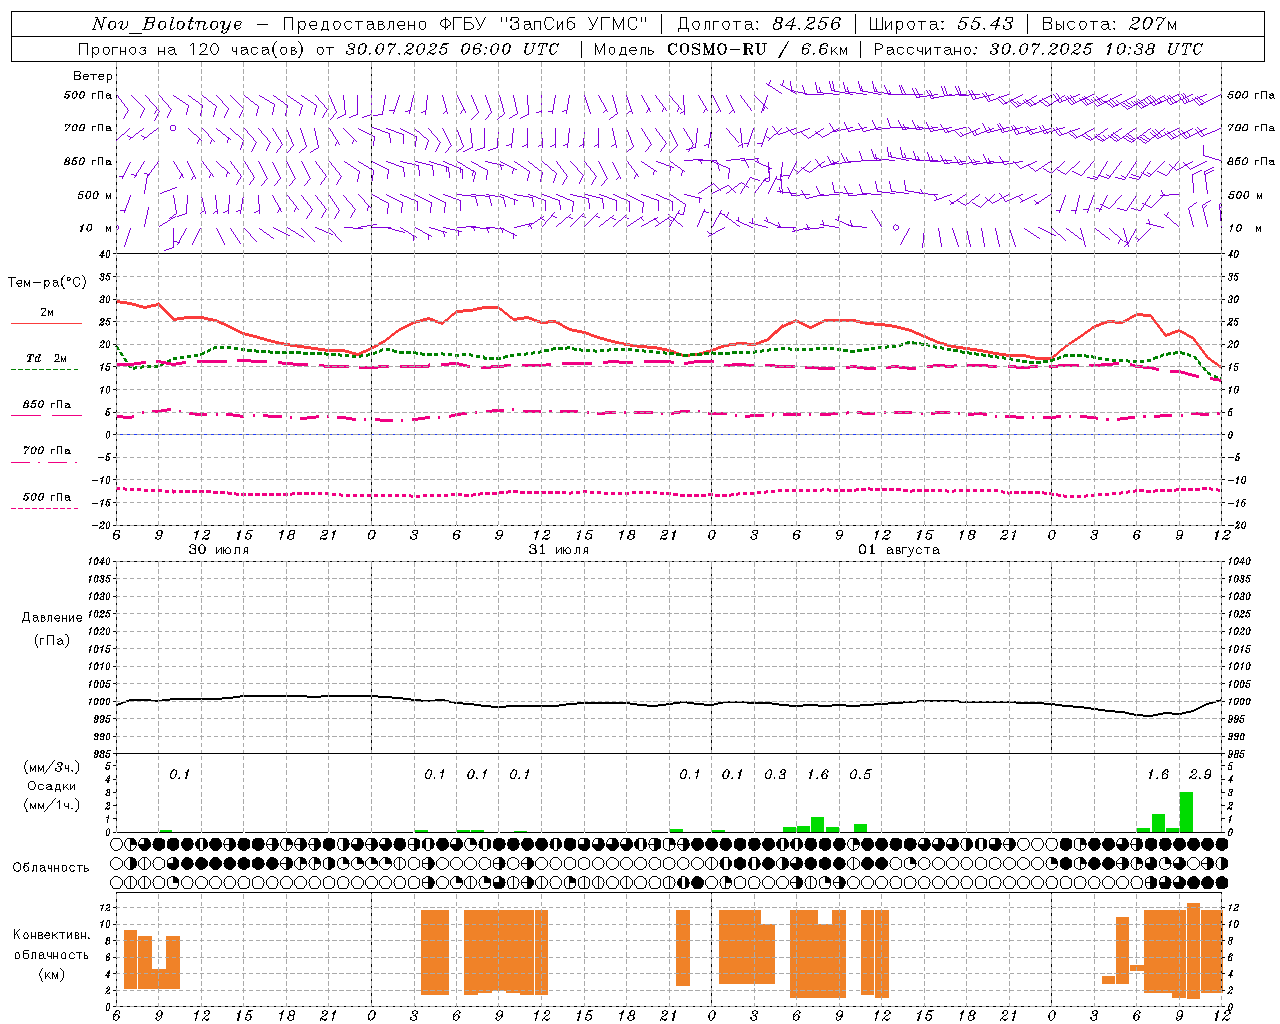Click the Nov_Bolotnoye station title
1280x1024 pixels.
167,24
